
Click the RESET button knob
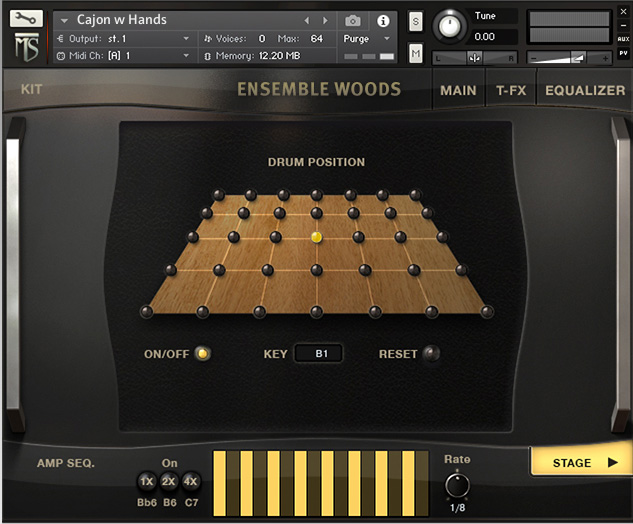click(432, 353)
